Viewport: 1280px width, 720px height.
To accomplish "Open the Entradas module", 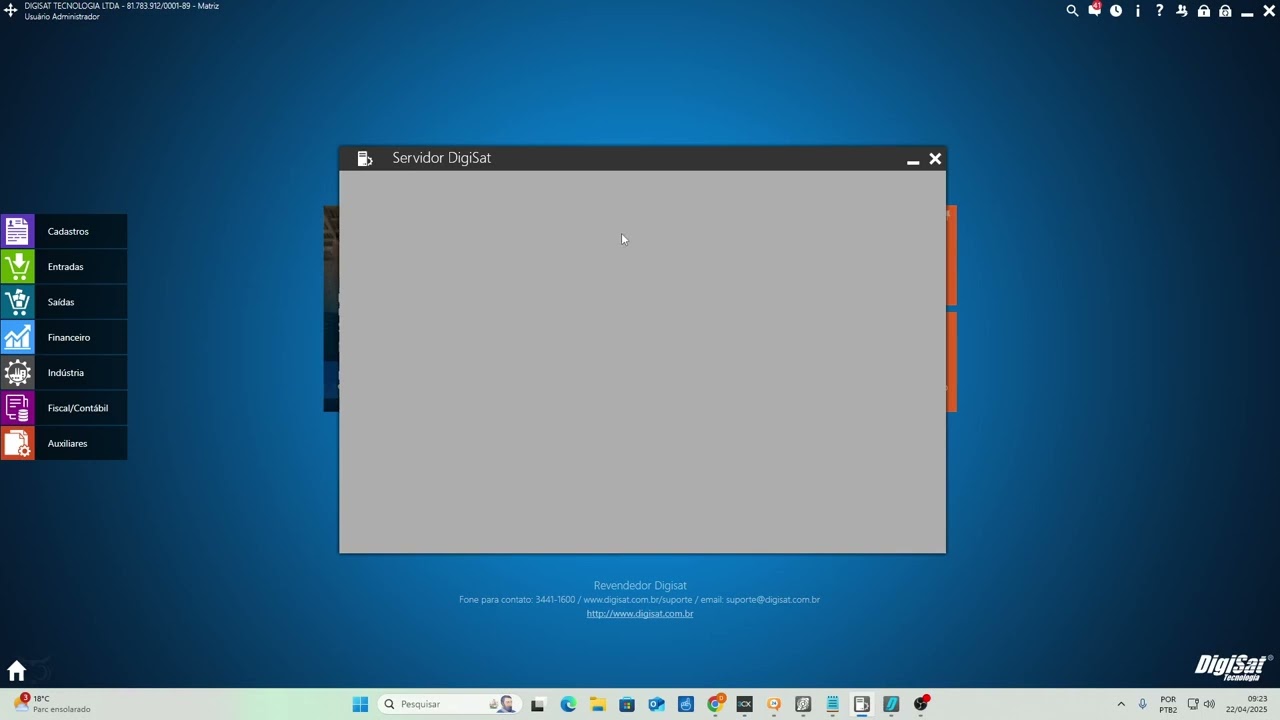I will pos(64,267).
